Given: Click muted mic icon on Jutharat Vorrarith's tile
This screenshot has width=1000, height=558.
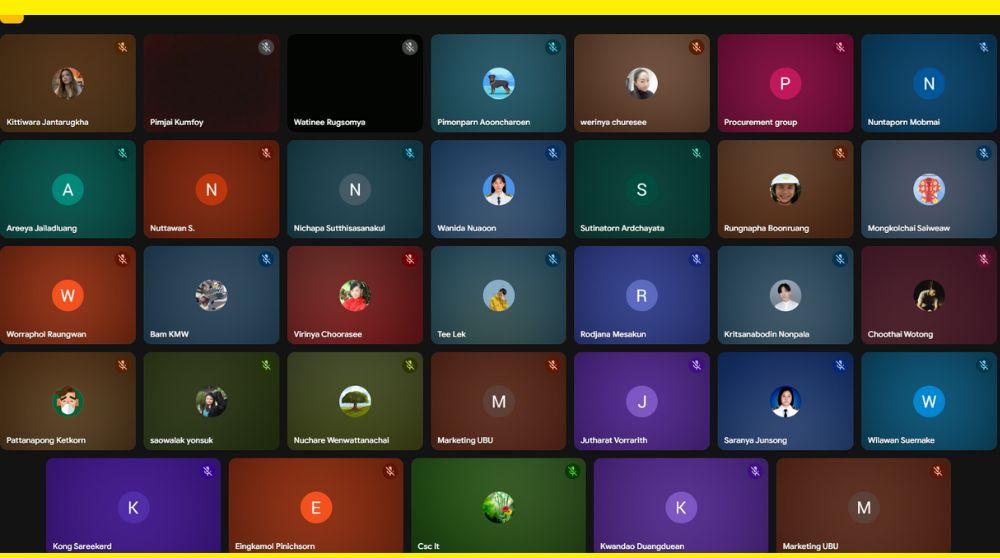Looking at the screenshot, I should click(696, 366).
